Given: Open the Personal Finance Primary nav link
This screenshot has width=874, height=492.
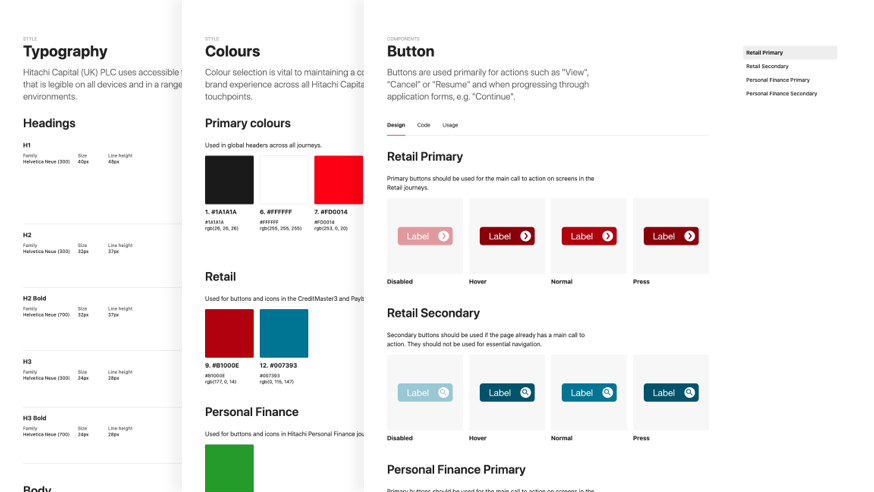Looking at the screenshot, I should [x=778, y=80].
